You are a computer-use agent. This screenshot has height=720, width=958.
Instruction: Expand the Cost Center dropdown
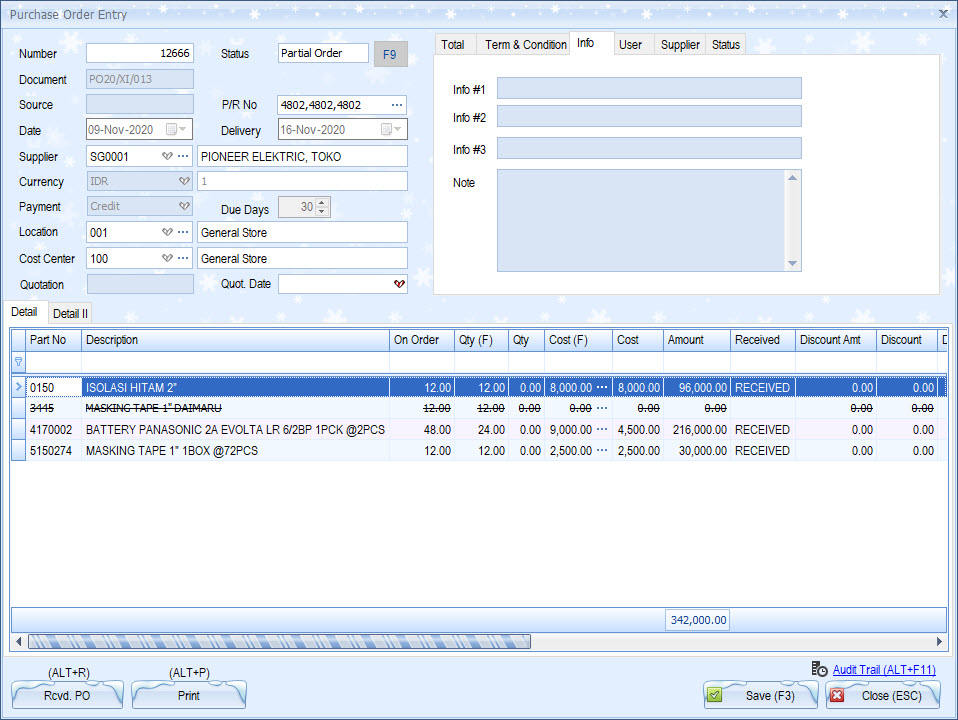[x=167, y=258]
